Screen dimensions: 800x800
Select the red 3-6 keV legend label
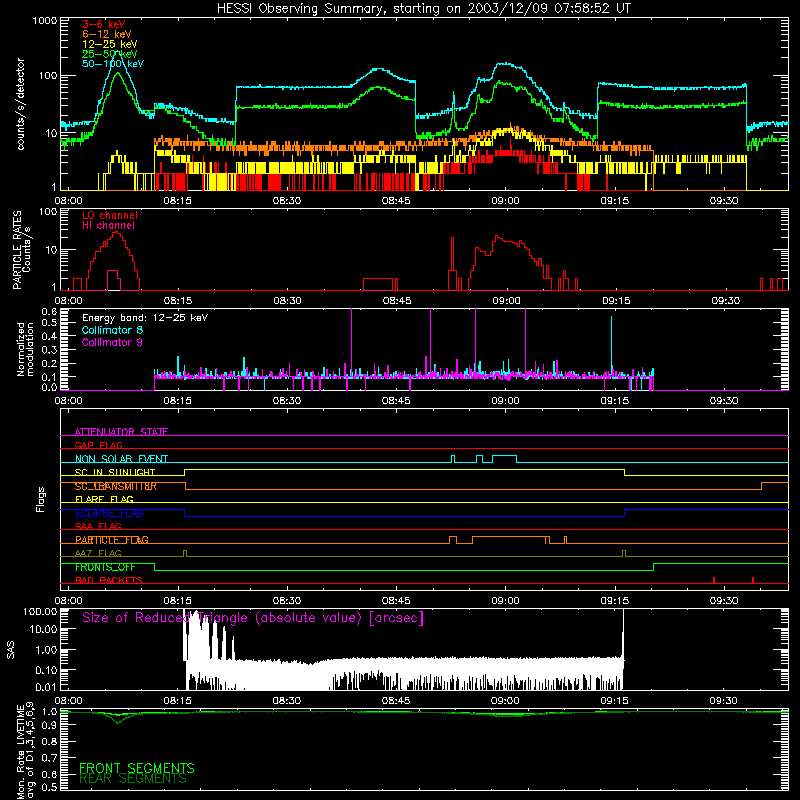[x=104, y=24]
